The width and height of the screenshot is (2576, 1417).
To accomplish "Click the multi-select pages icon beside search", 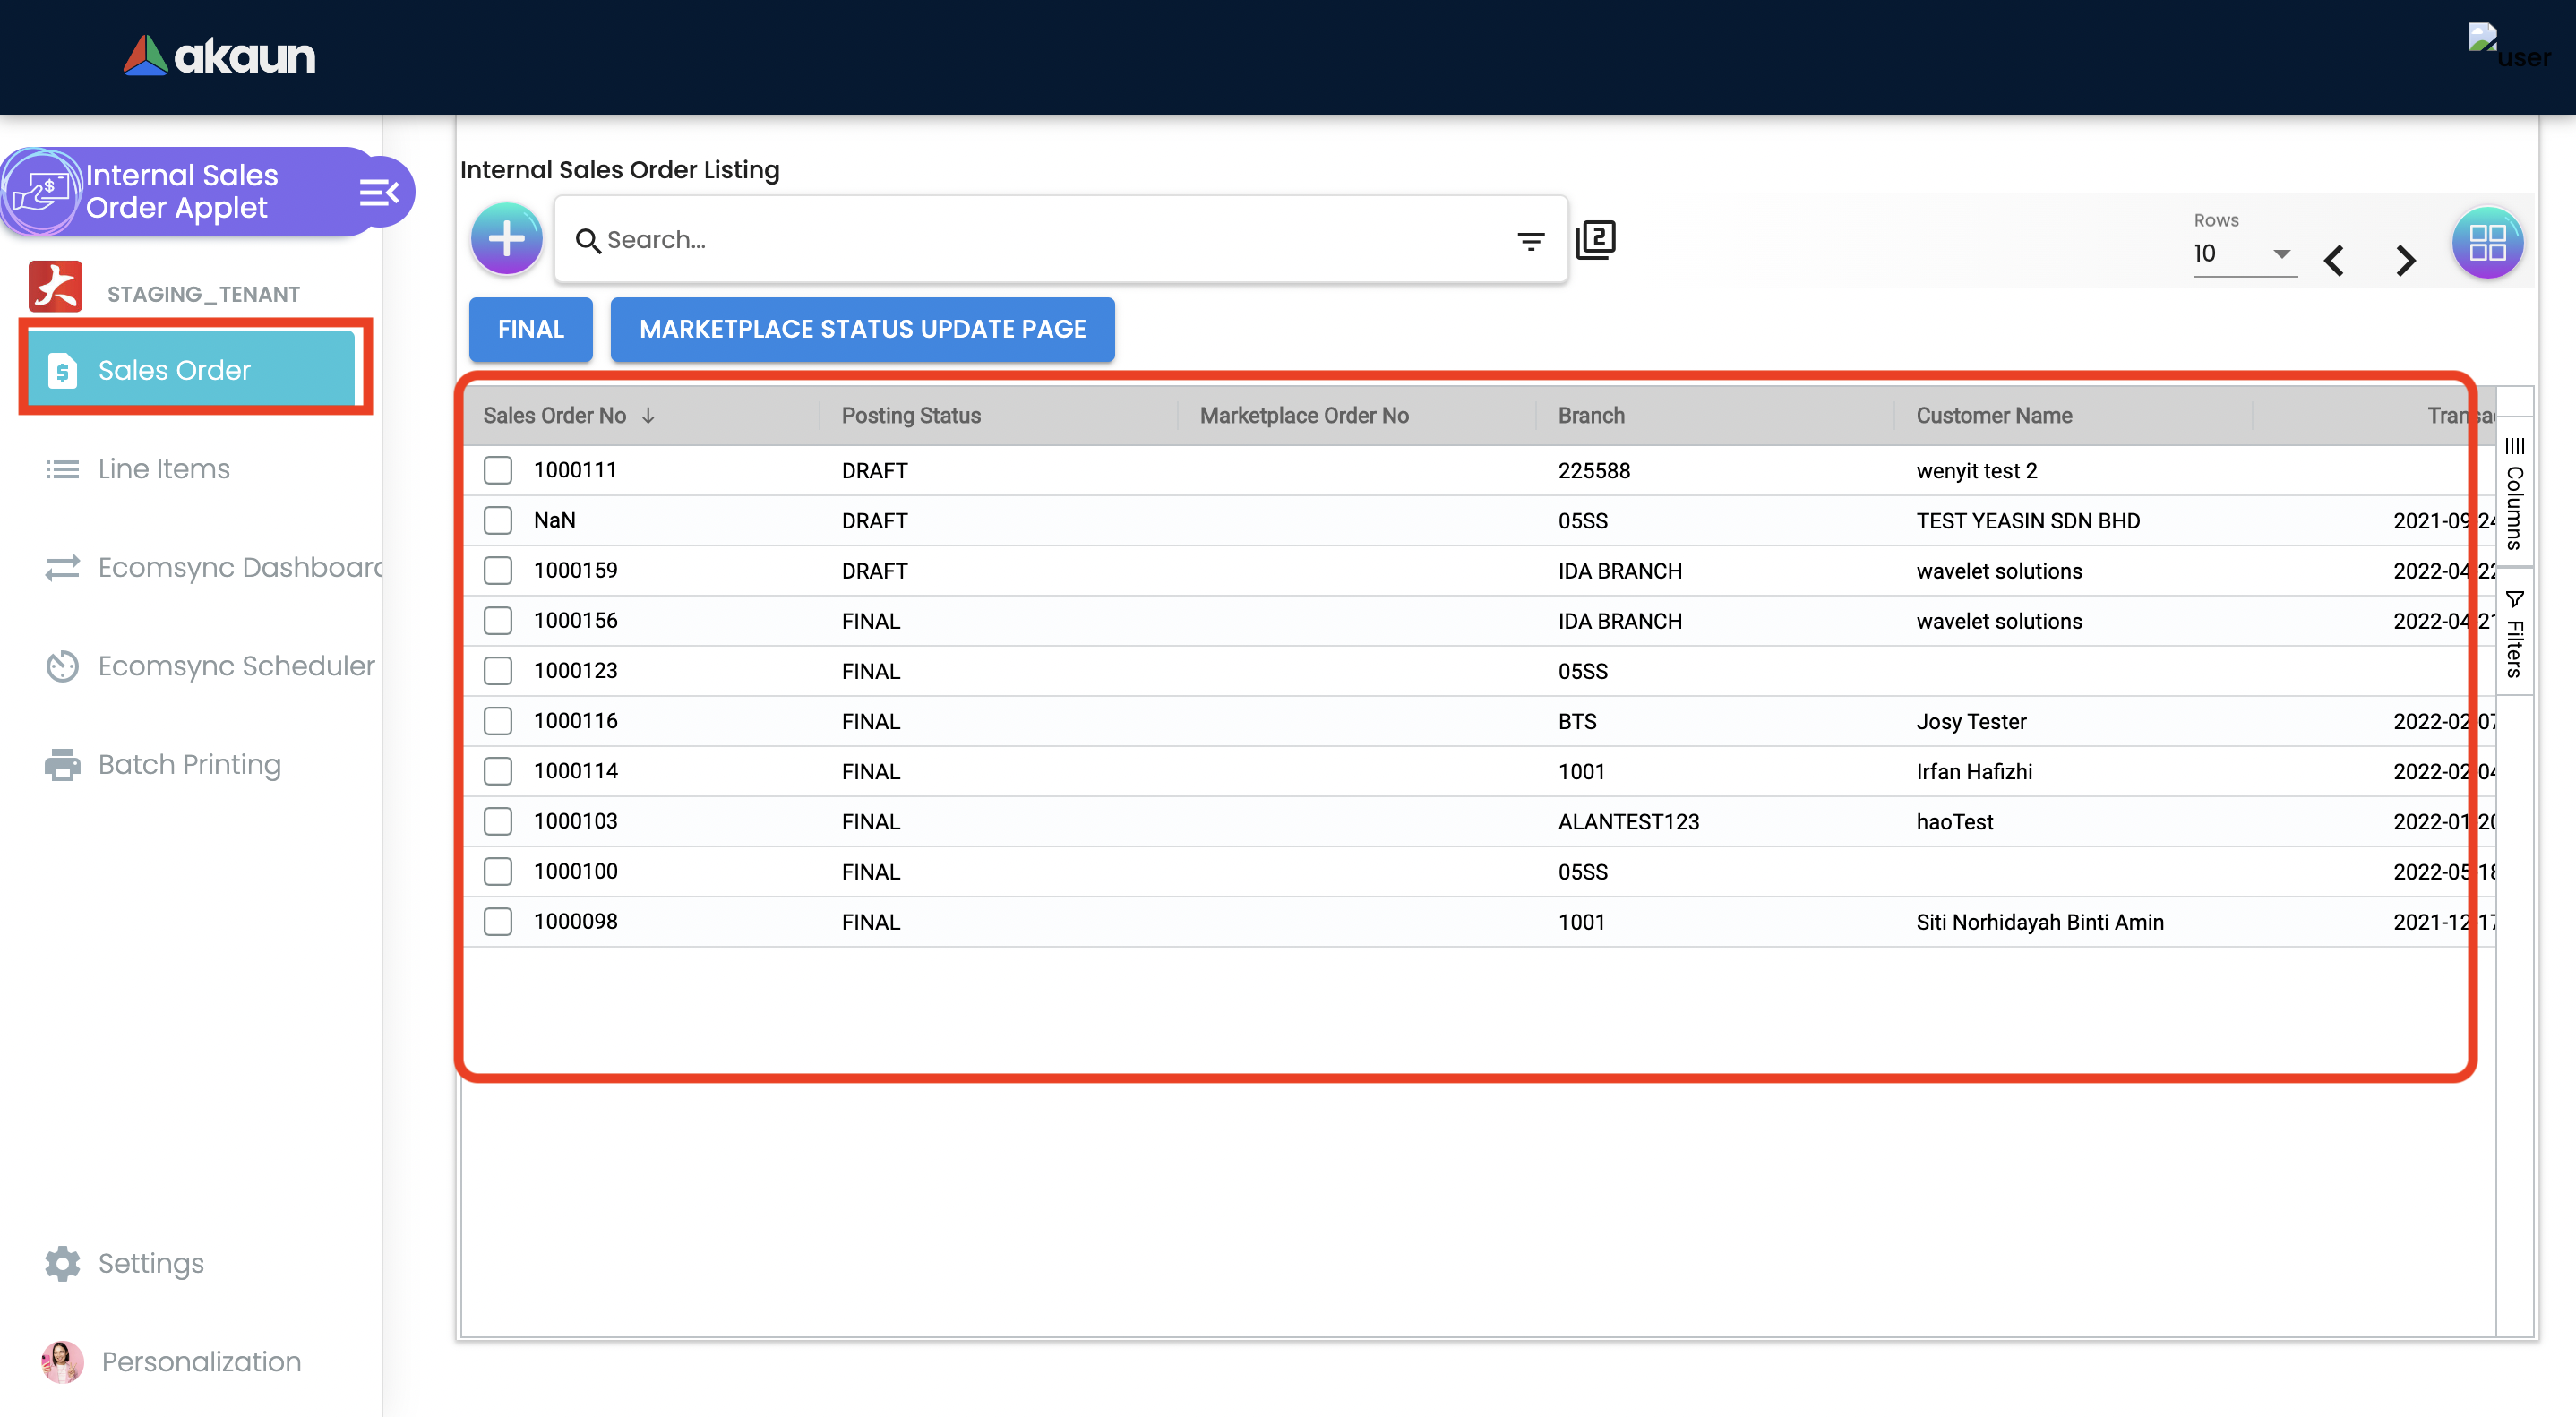I will point(1595,240).
